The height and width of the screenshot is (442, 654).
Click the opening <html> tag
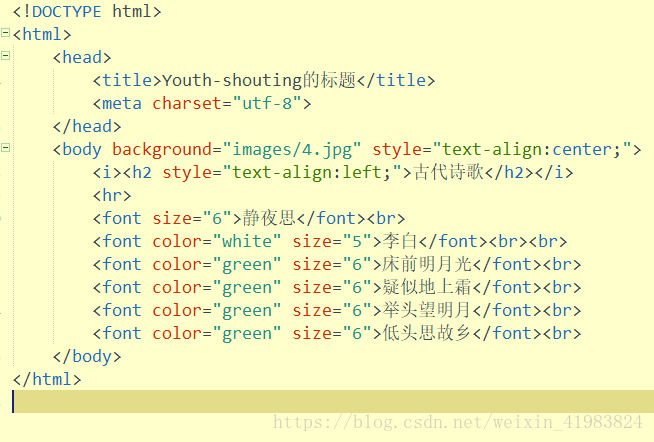[x=42, y=35]
